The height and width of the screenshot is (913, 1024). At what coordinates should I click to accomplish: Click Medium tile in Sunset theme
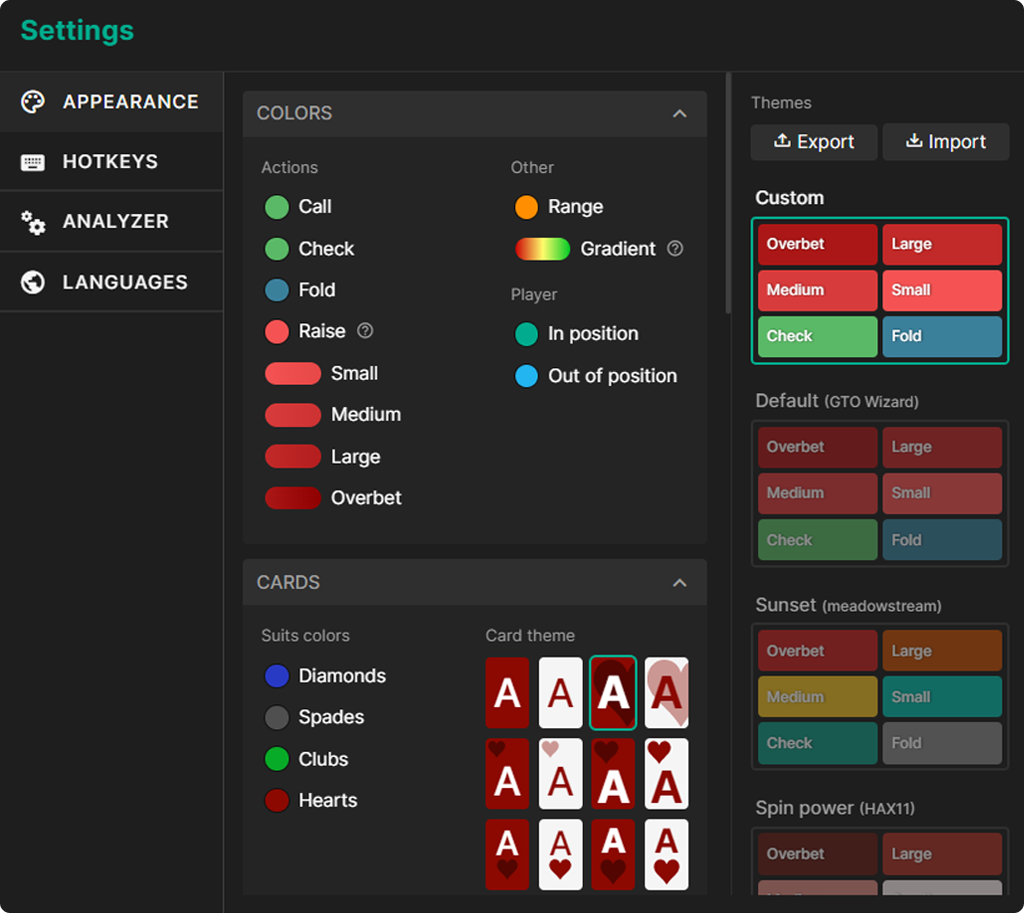[818, 697]
